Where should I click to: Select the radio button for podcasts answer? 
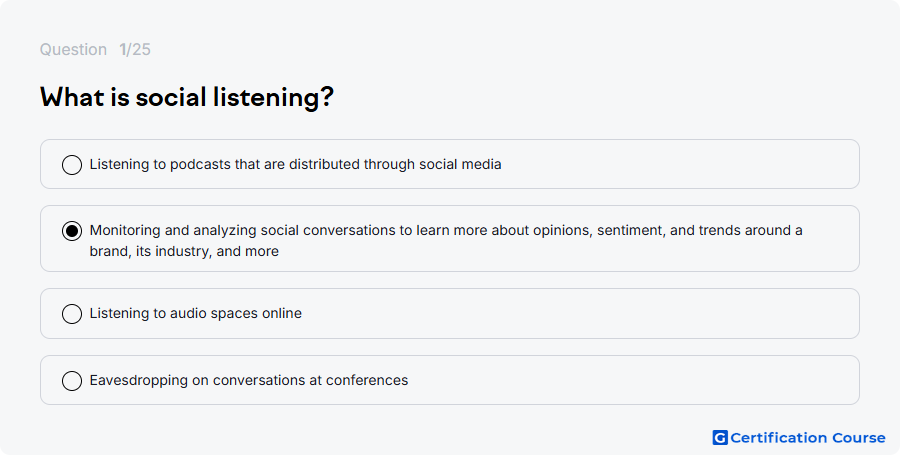(72, 165)
